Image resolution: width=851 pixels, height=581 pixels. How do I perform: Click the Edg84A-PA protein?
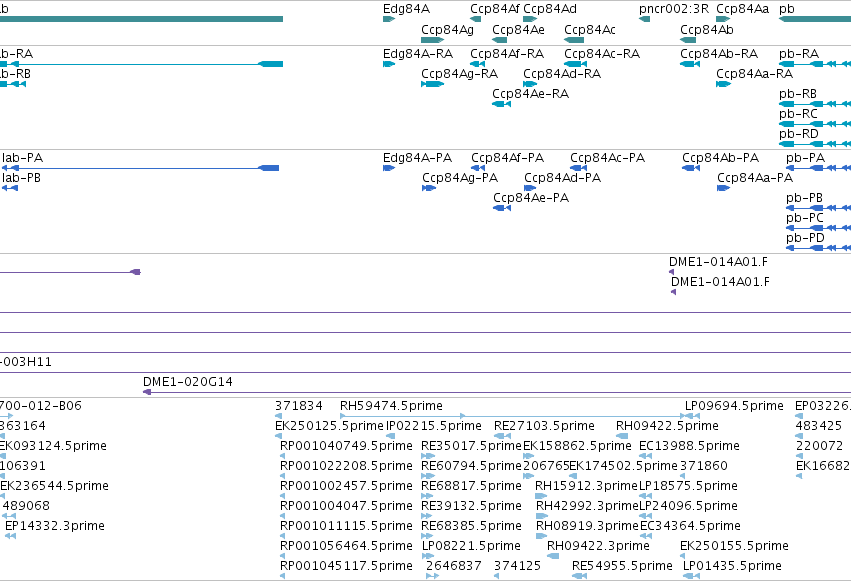(x=389, y=168)
